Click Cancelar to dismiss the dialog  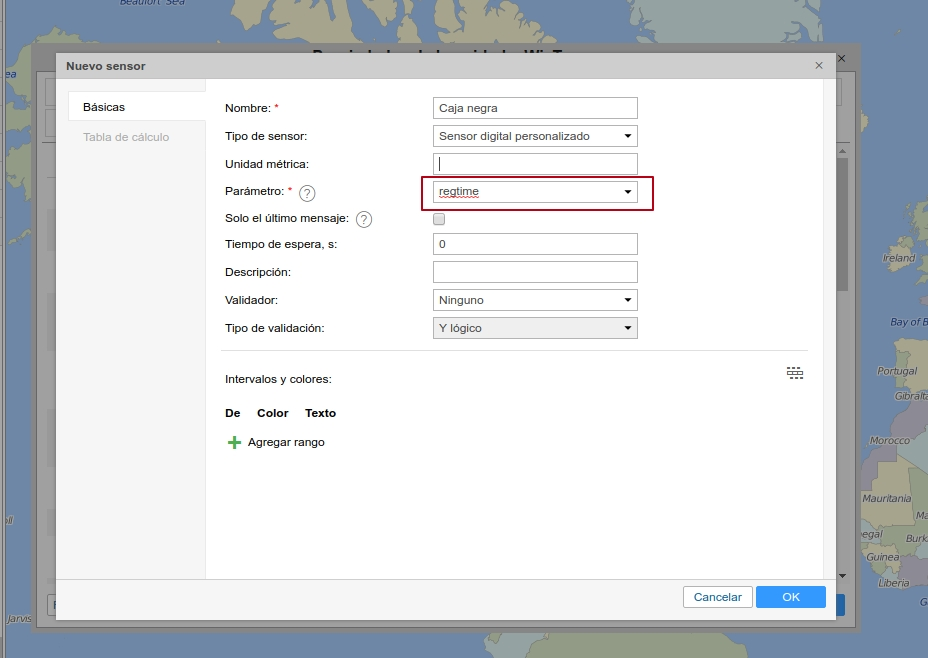pyautogui.click(x=717, y=596)
